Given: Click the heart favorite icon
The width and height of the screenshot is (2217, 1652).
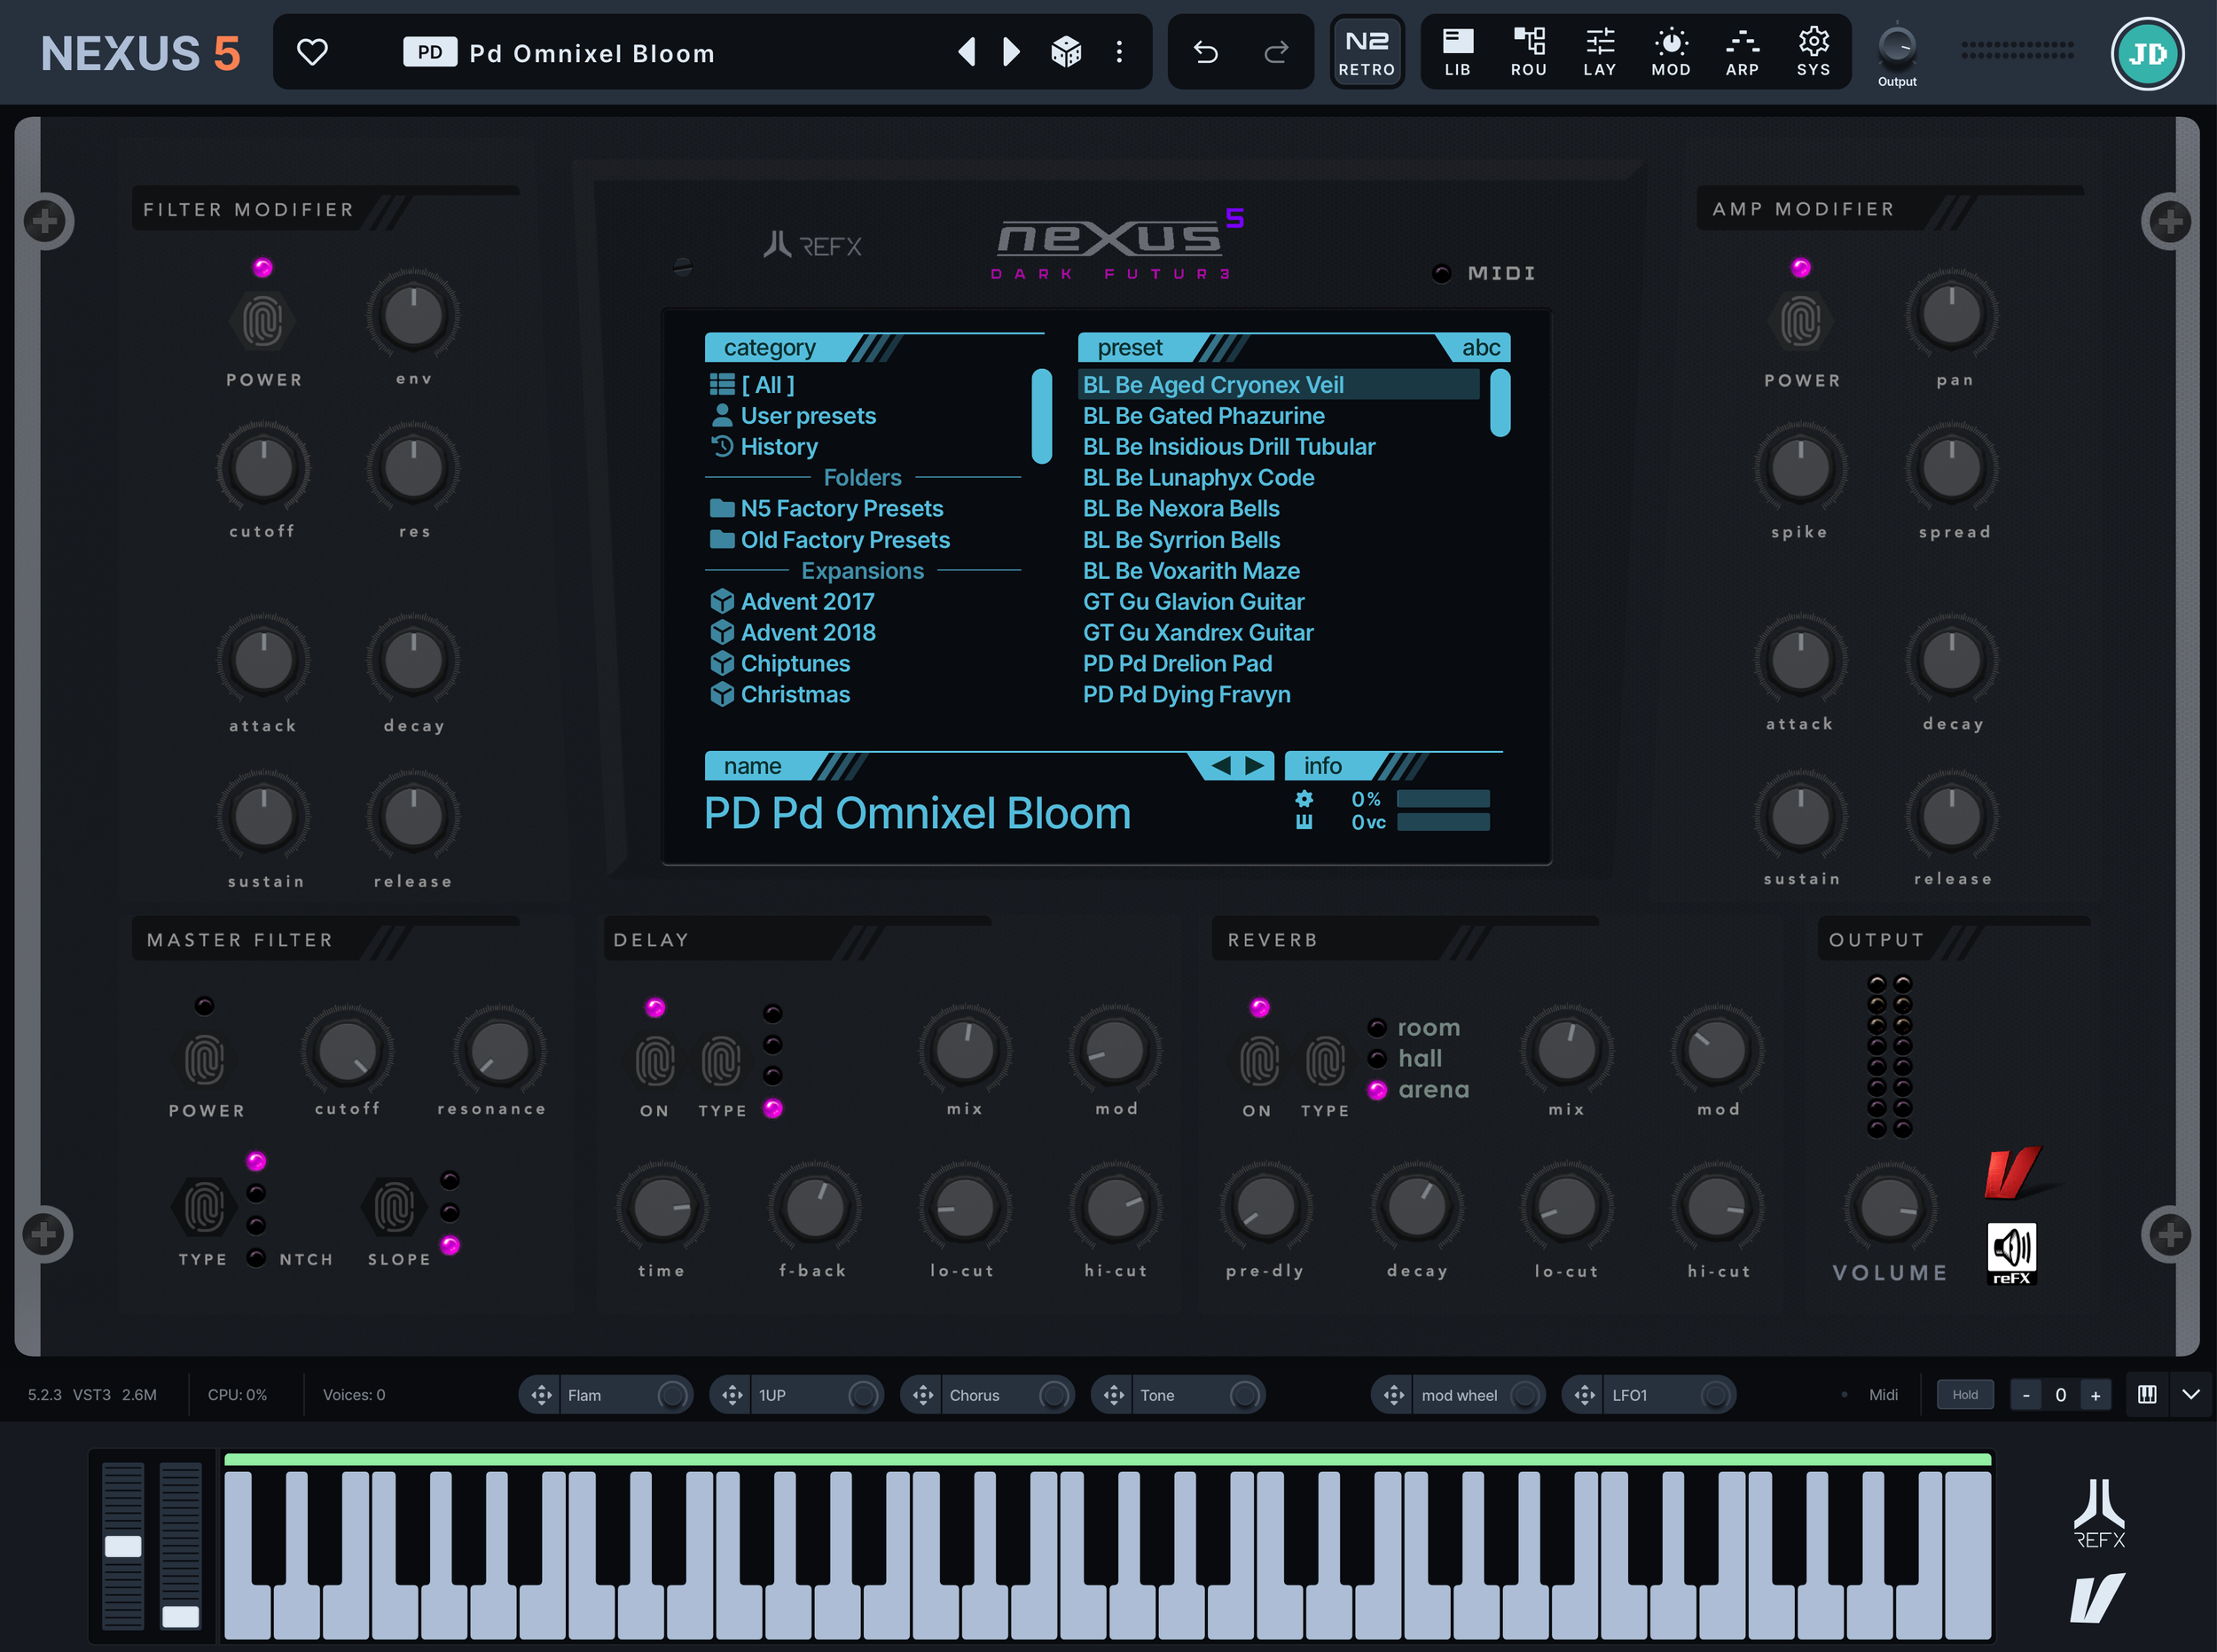Looking at the screenshot, I should (312, 52).
